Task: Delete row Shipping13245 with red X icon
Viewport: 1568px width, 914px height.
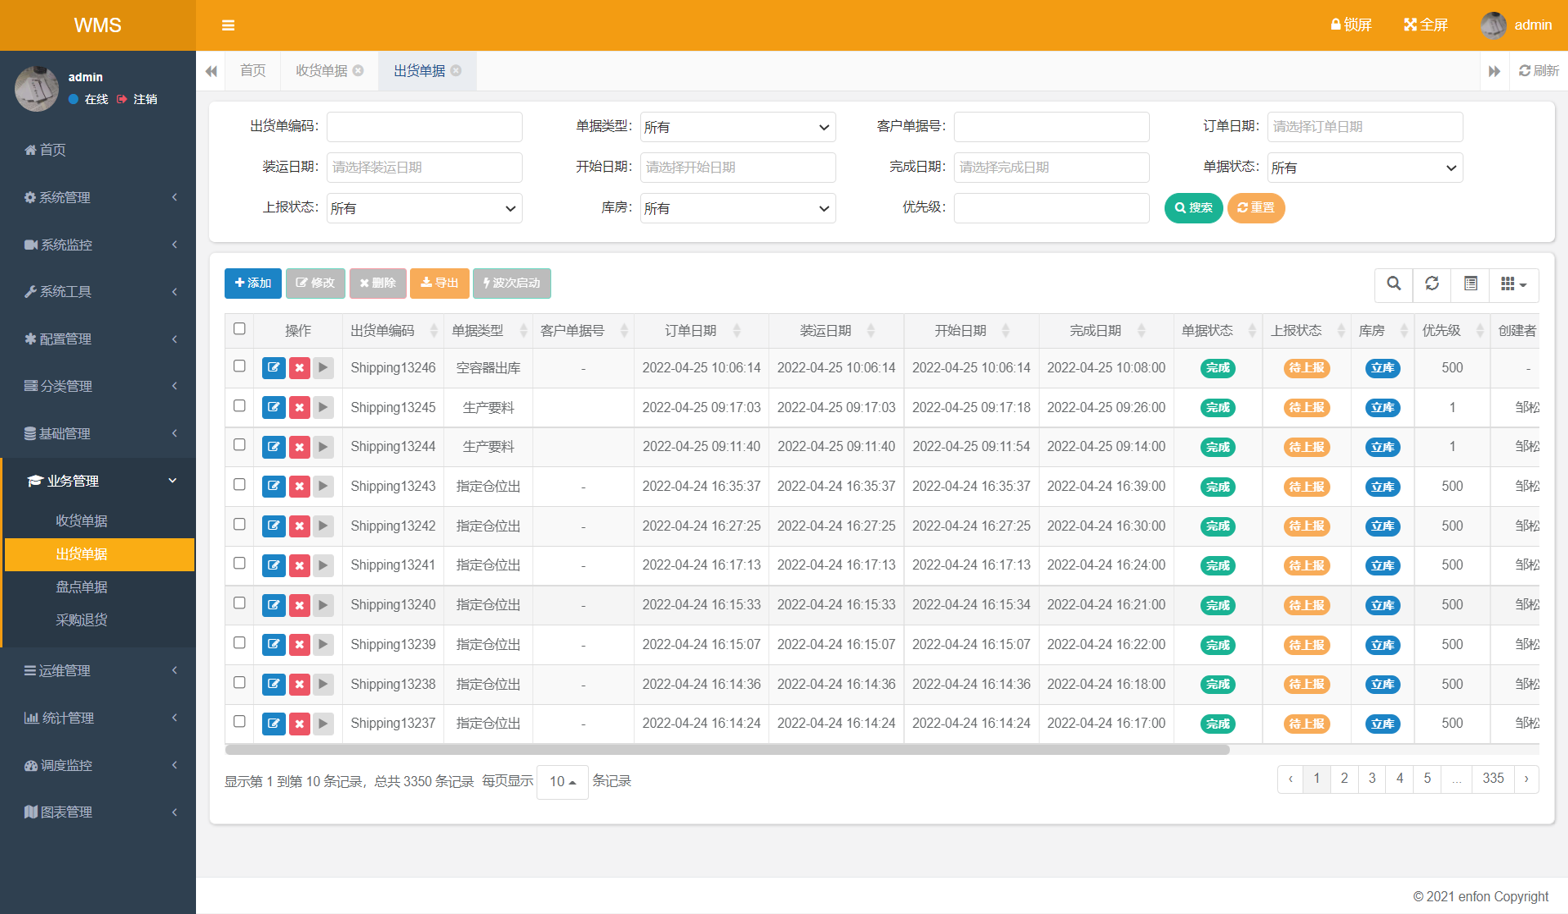Action: coord(299,408)
